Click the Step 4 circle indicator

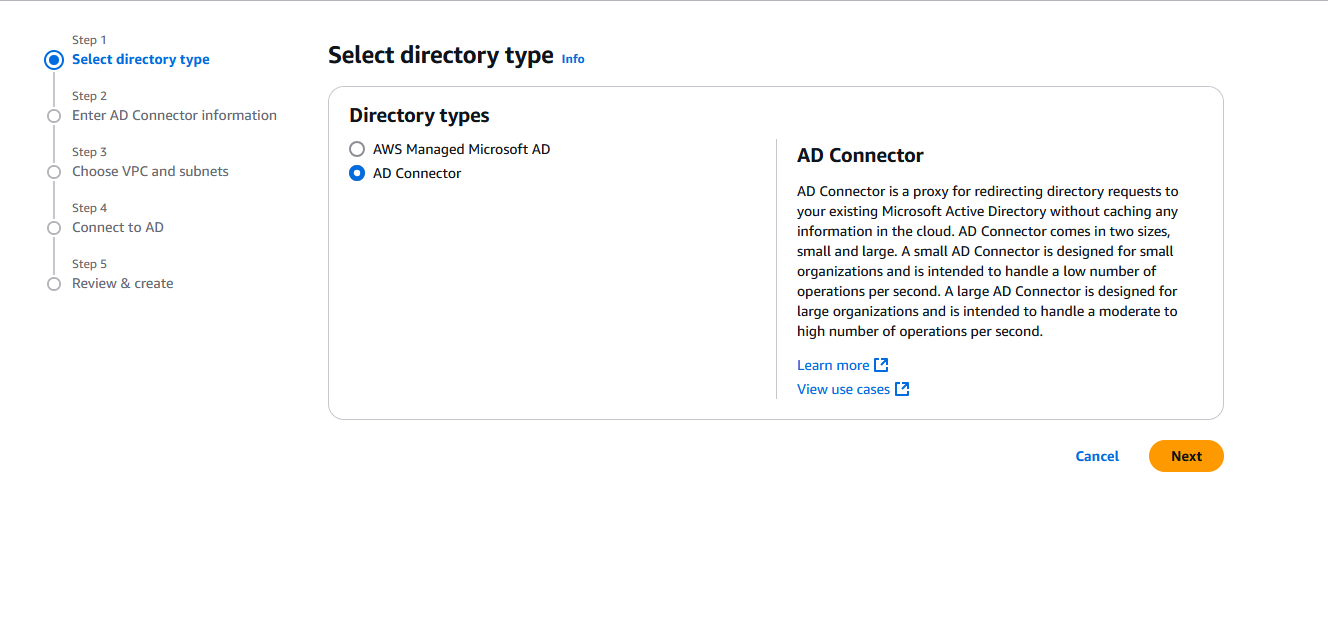click(x=54, y=228)
